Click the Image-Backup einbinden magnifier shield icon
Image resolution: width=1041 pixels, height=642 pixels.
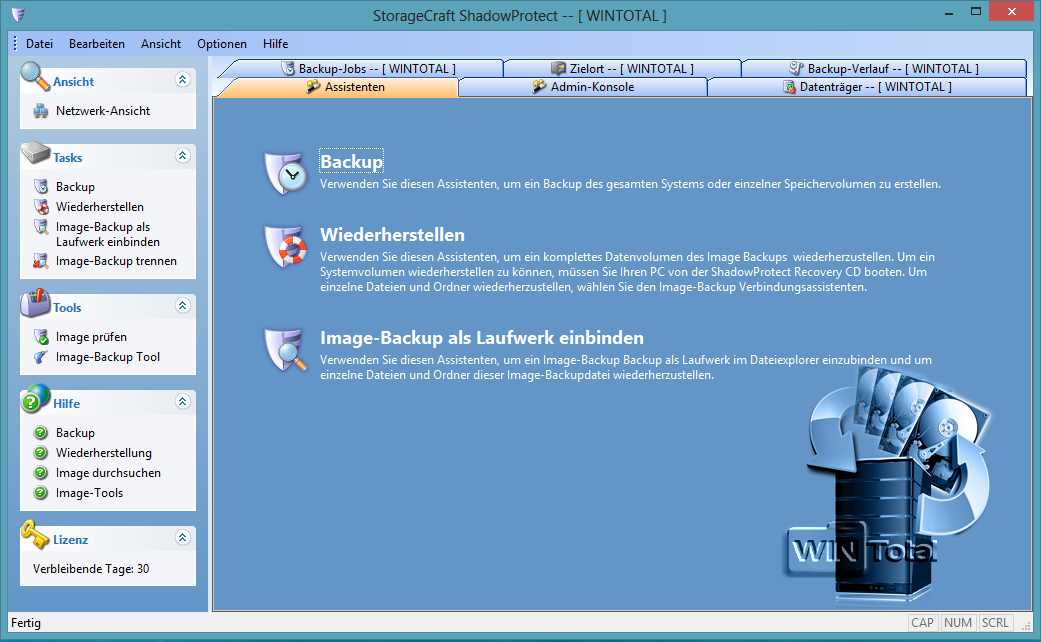pos(286,350)
